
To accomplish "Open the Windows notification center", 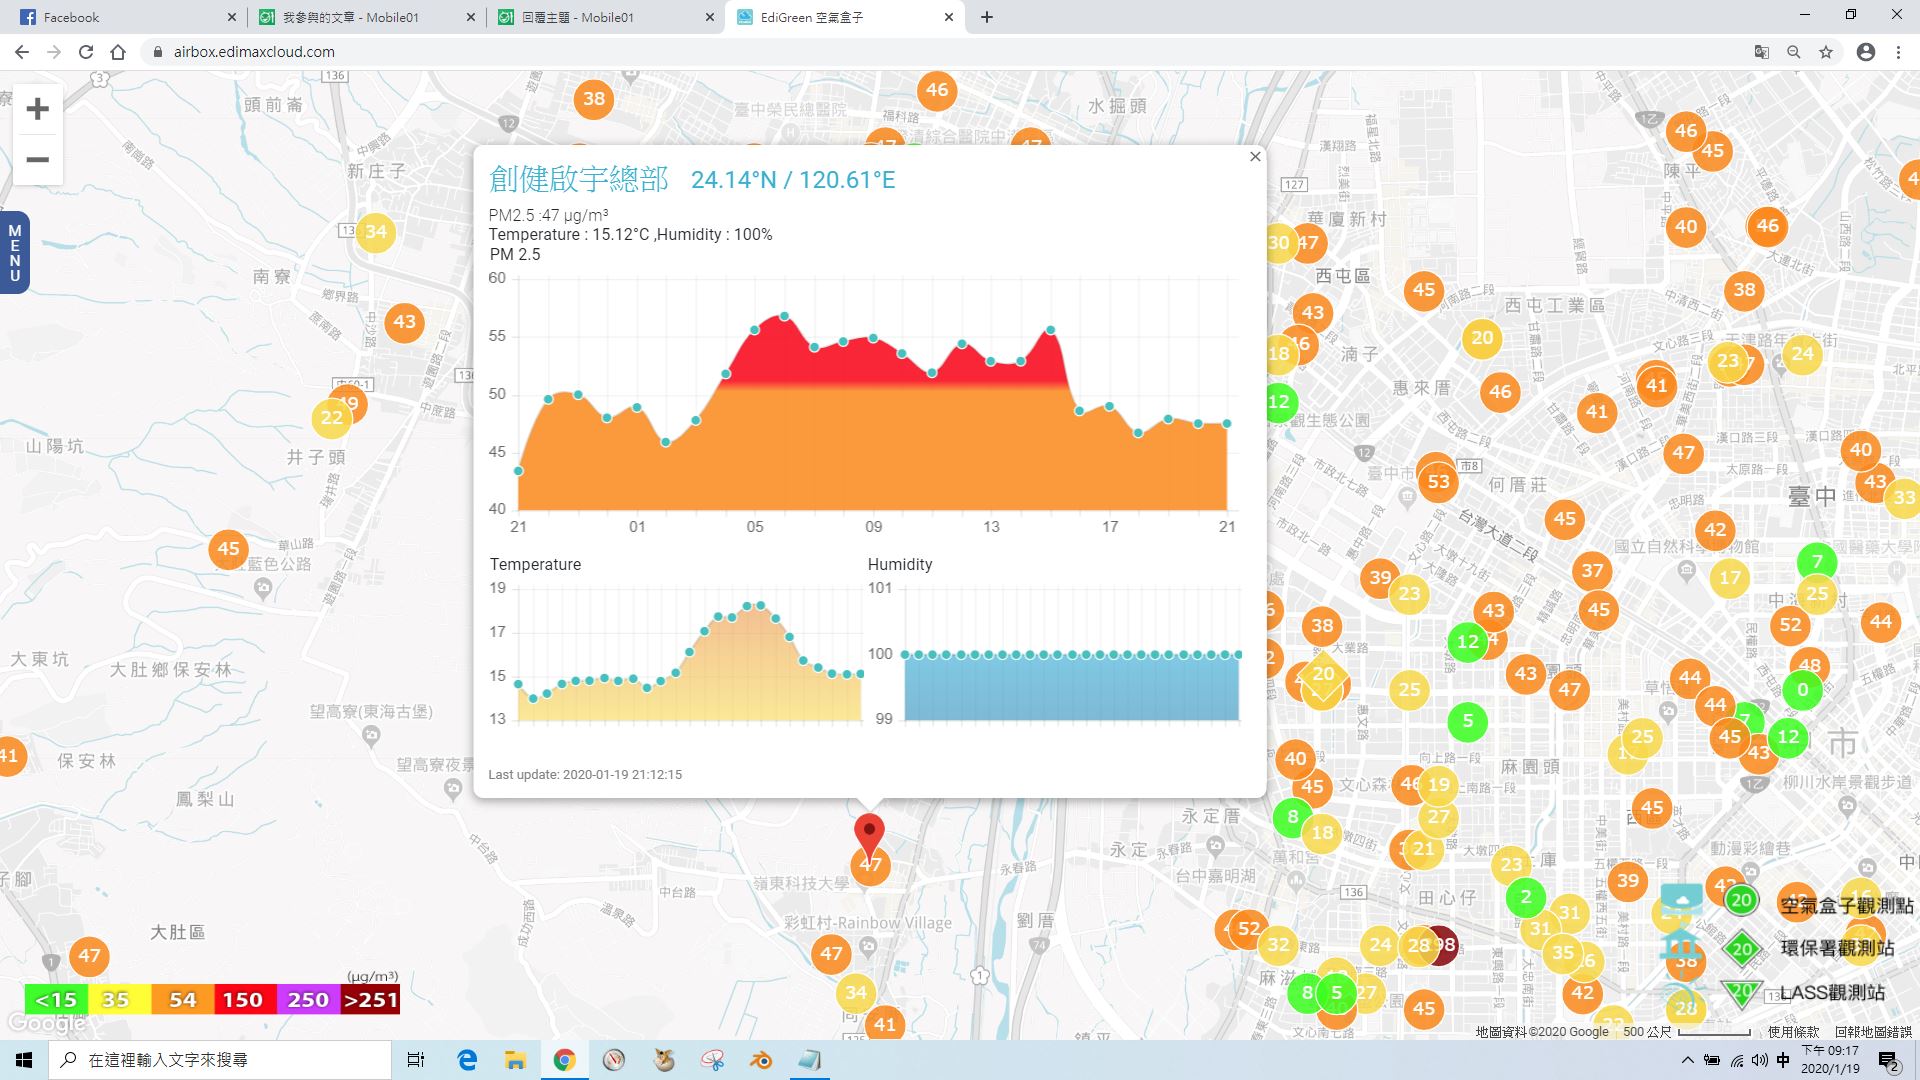I will (x=1888, y=1061).
